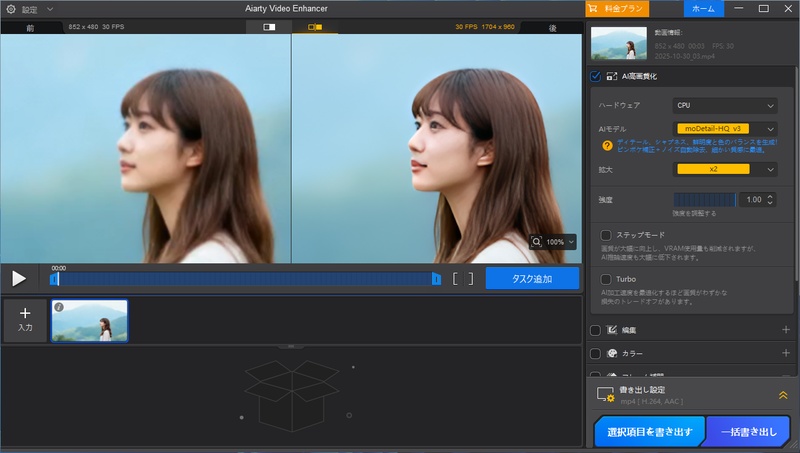Play the video preview
Viewport: 800px width, 453px height.
tap(19, 279)
